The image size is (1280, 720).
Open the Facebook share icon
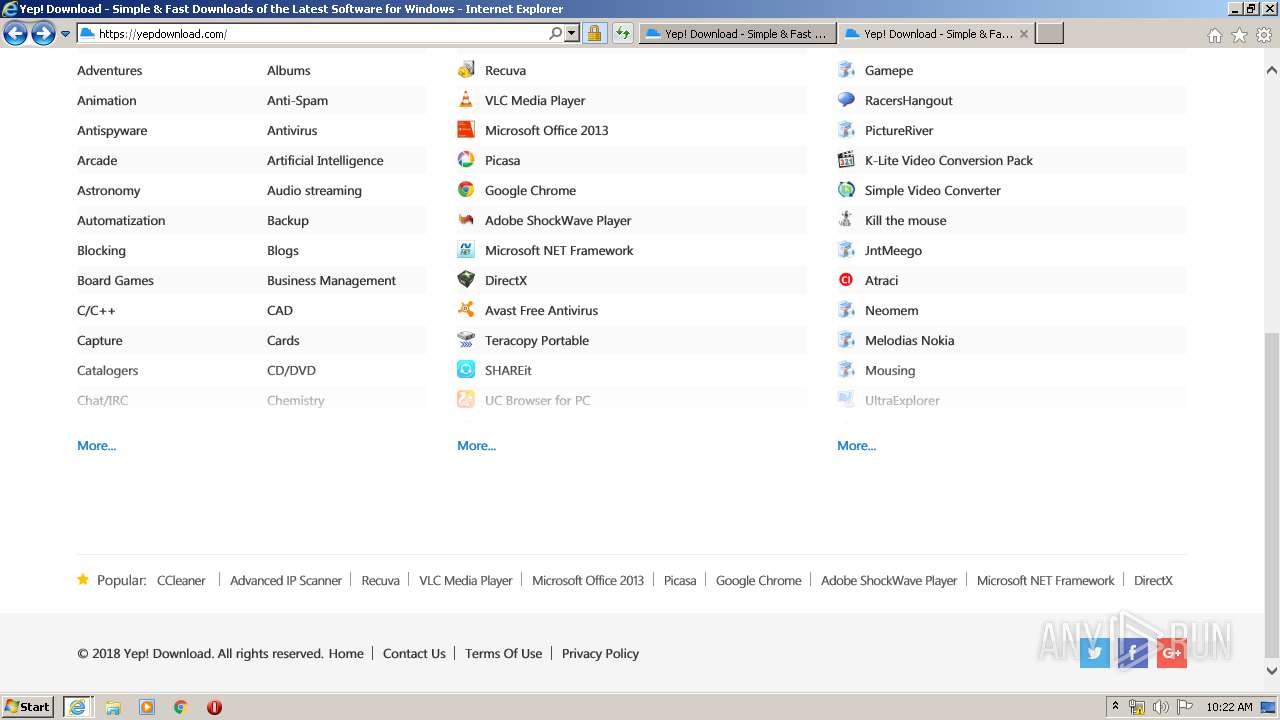click(x=1133, y=653)
